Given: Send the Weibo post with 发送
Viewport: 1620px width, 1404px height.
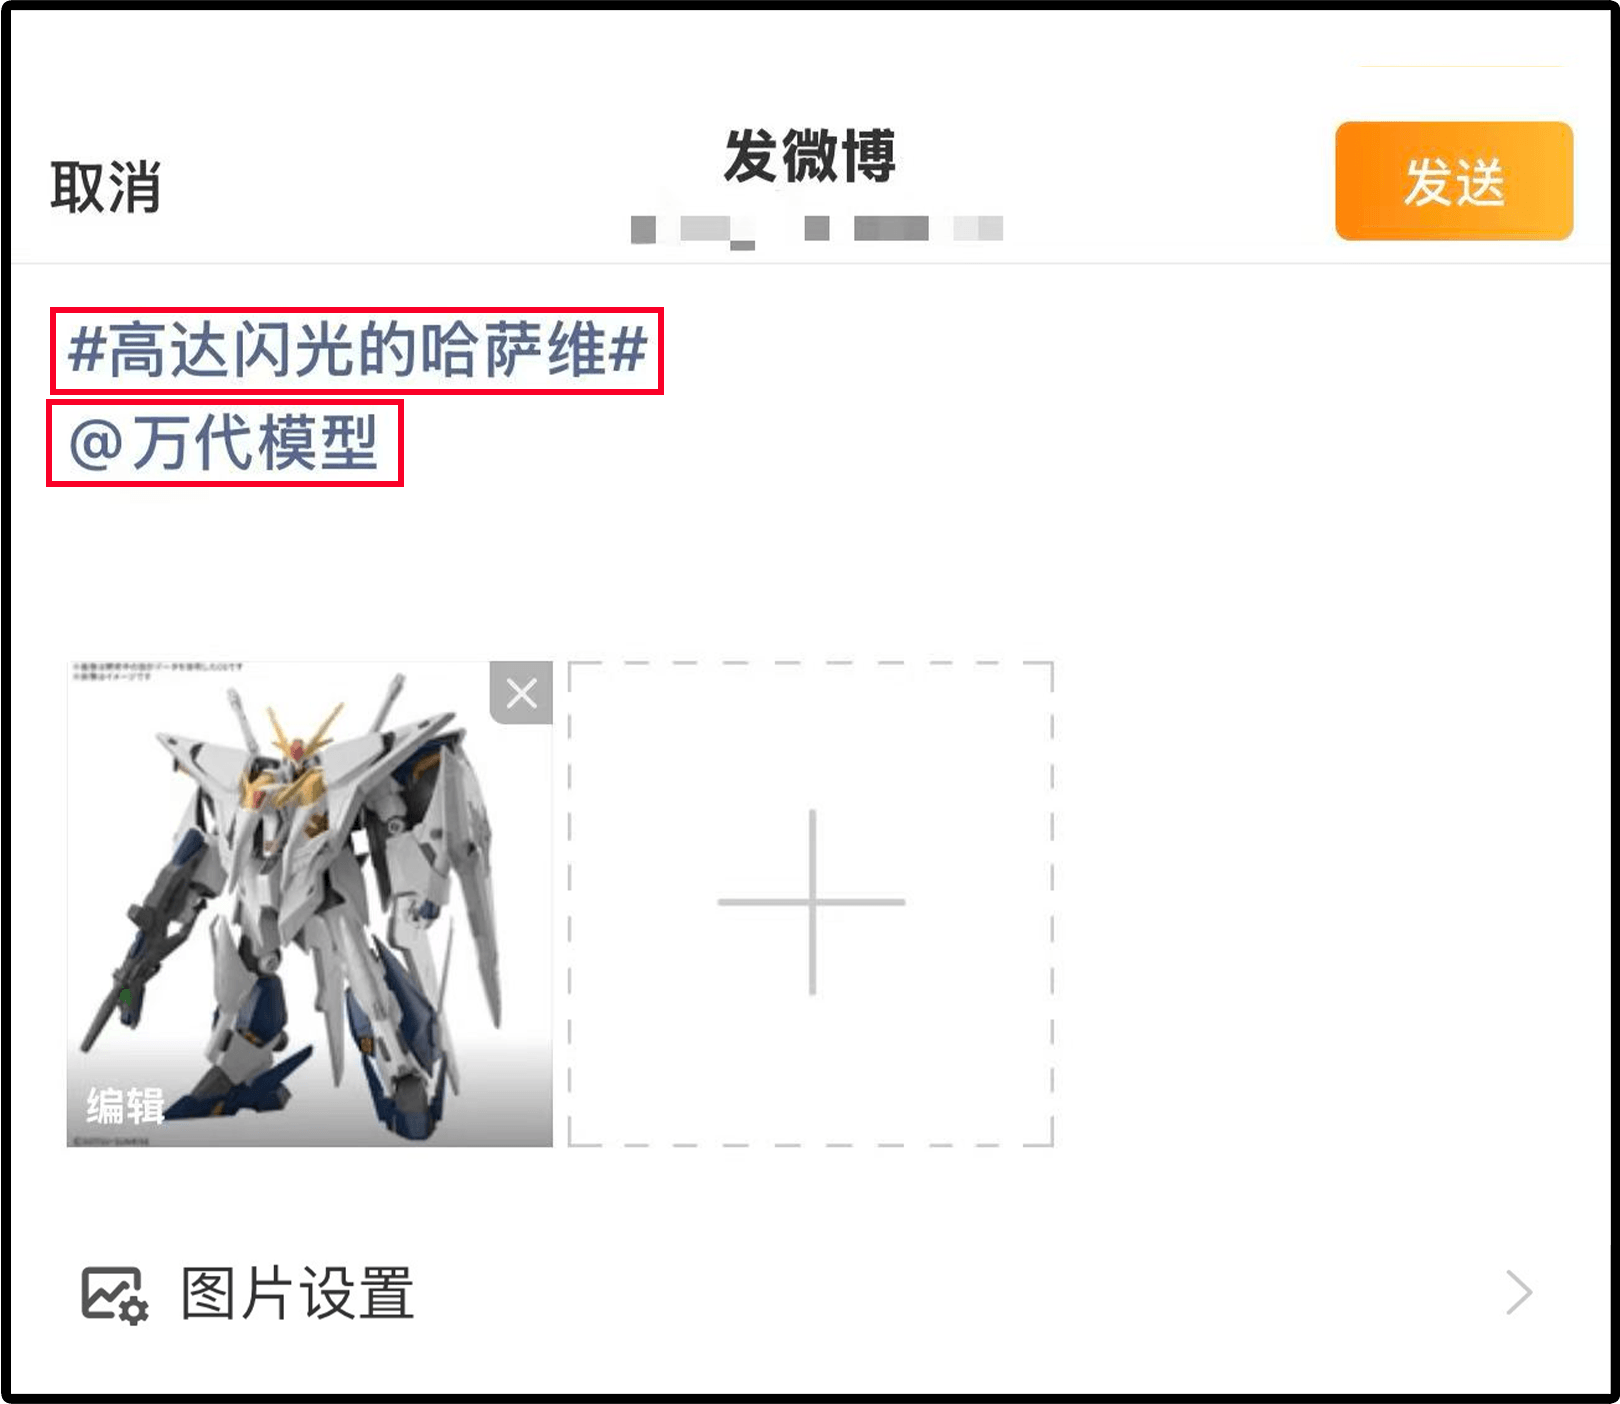Looking at the screenshot, I should click(1454, 181).
